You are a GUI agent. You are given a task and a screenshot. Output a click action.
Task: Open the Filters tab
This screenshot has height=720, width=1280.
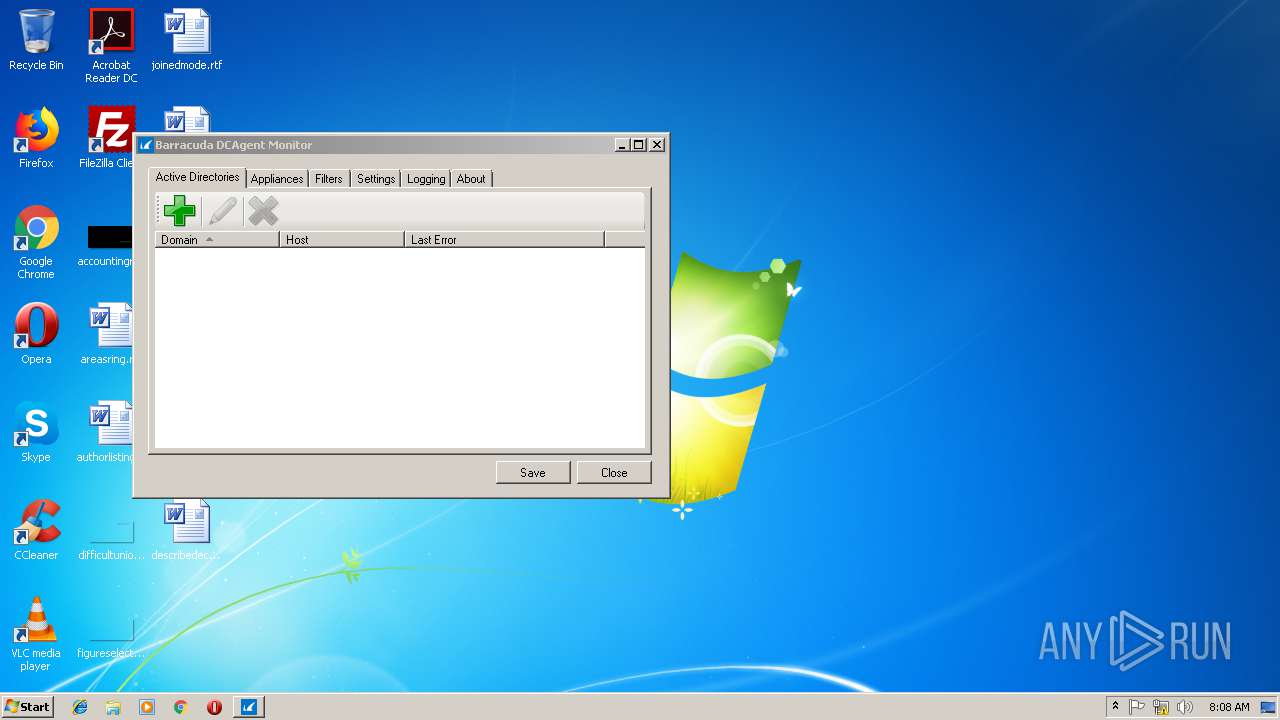click(329, 179)
